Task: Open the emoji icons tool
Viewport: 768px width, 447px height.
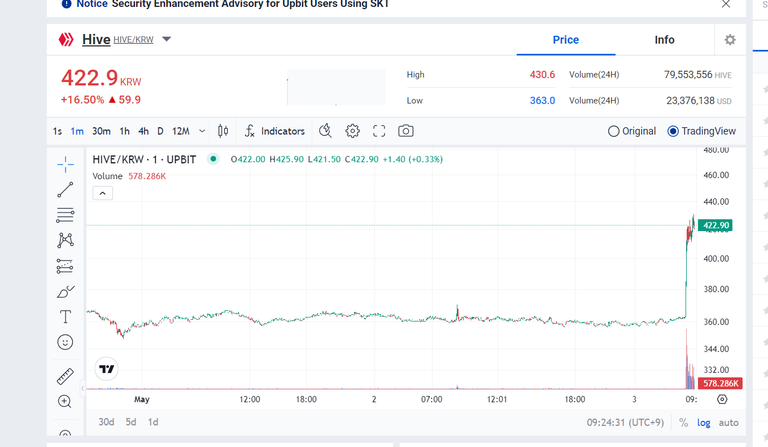Action: [65, 342]
